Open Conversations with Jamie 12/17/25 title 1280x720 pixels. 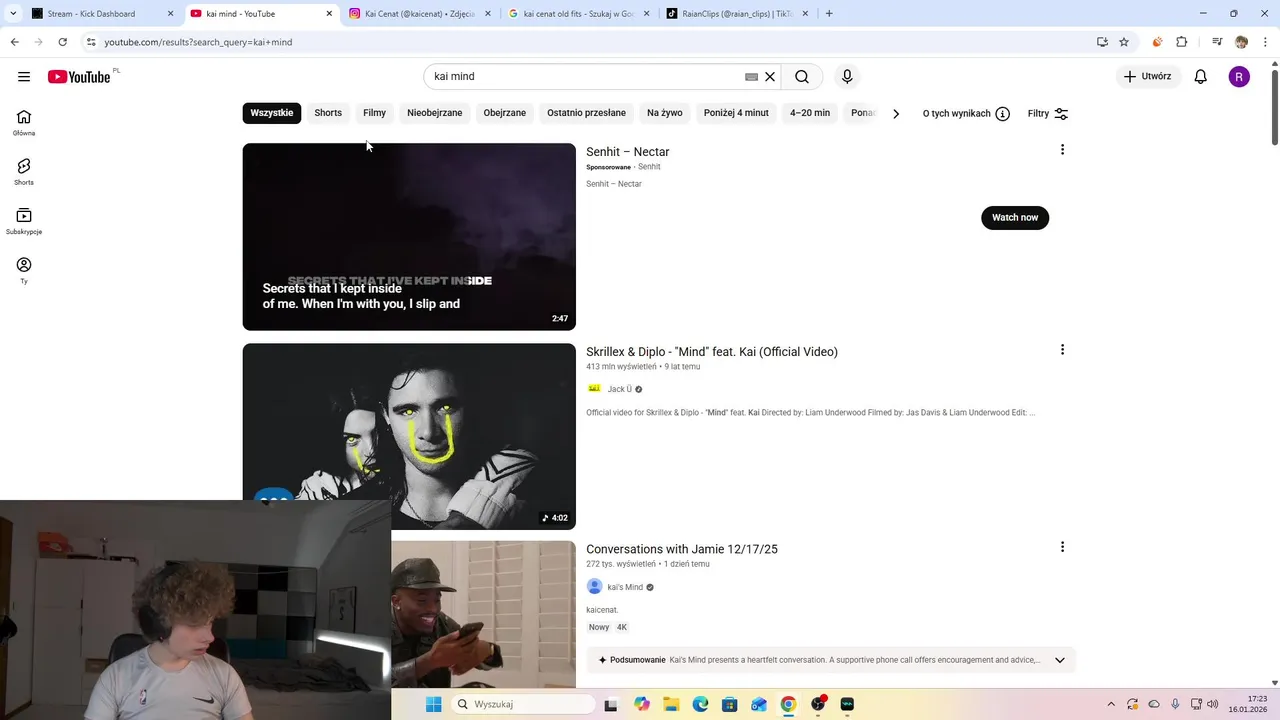682,549
